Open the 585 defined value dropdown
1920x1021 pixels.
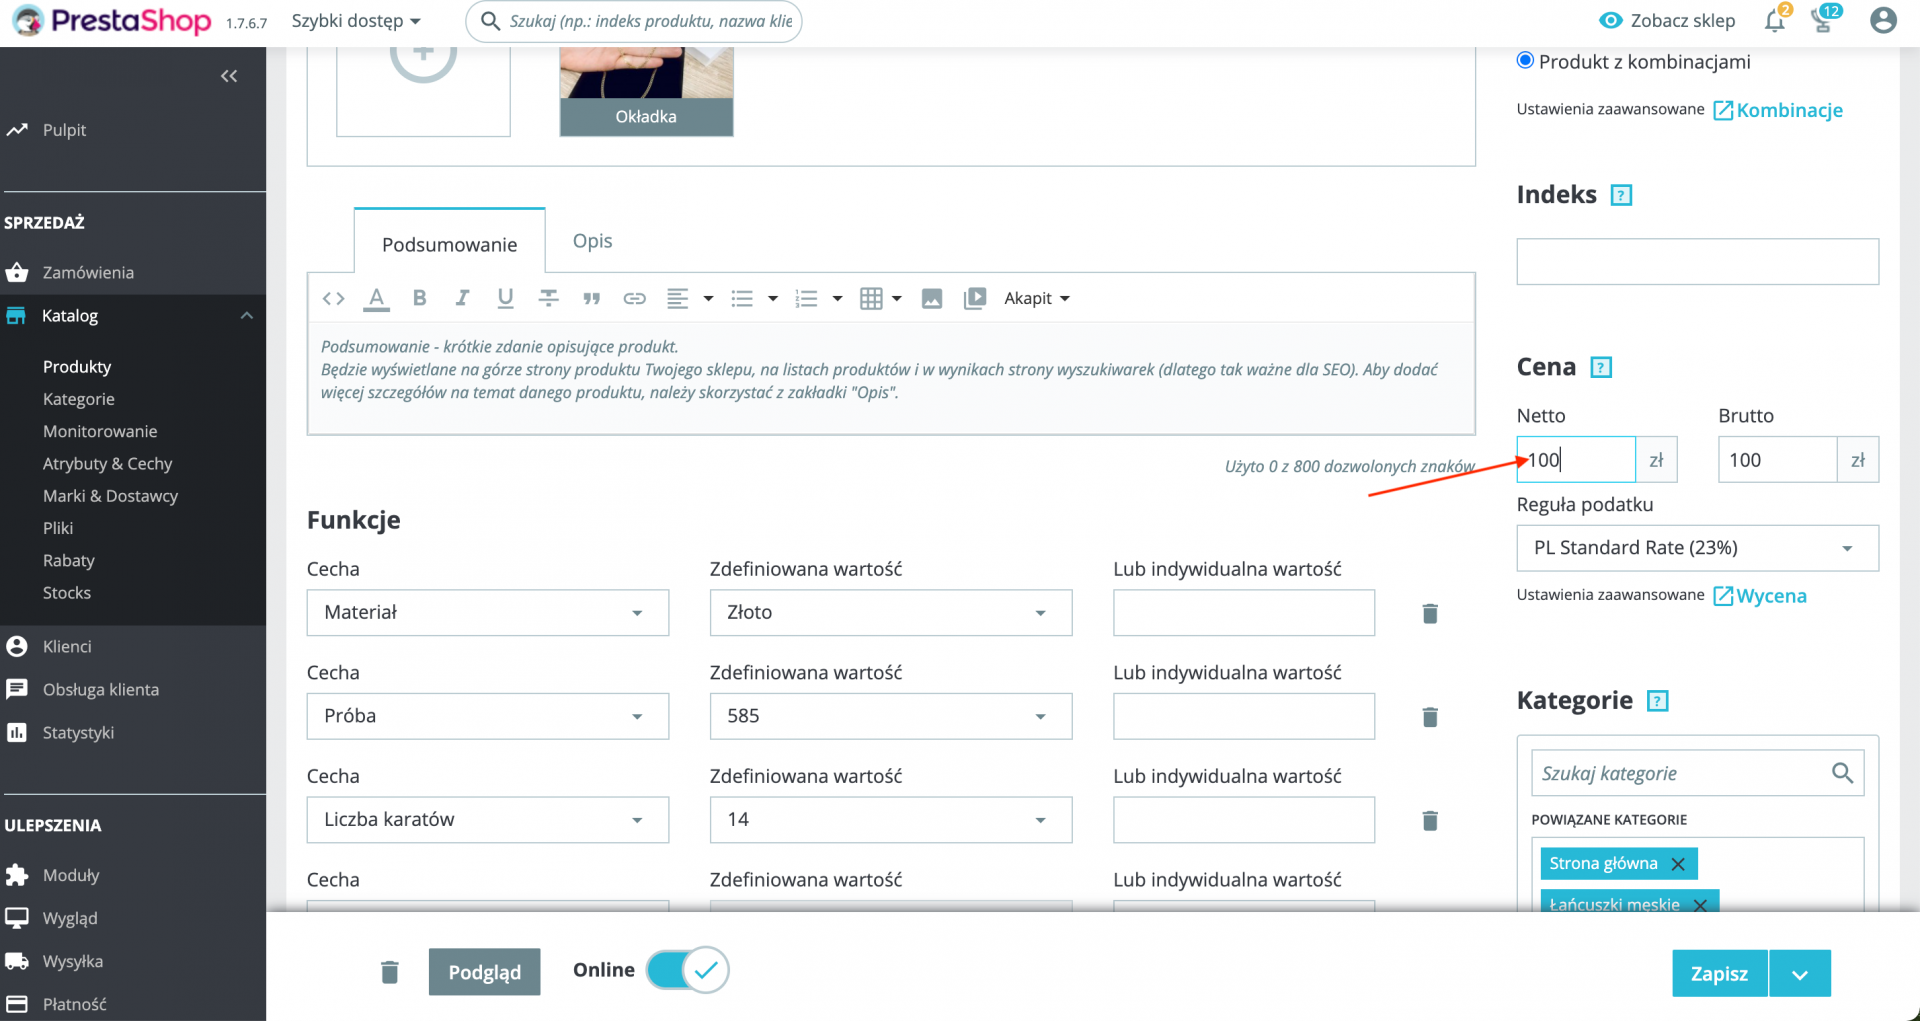(891, 716)
